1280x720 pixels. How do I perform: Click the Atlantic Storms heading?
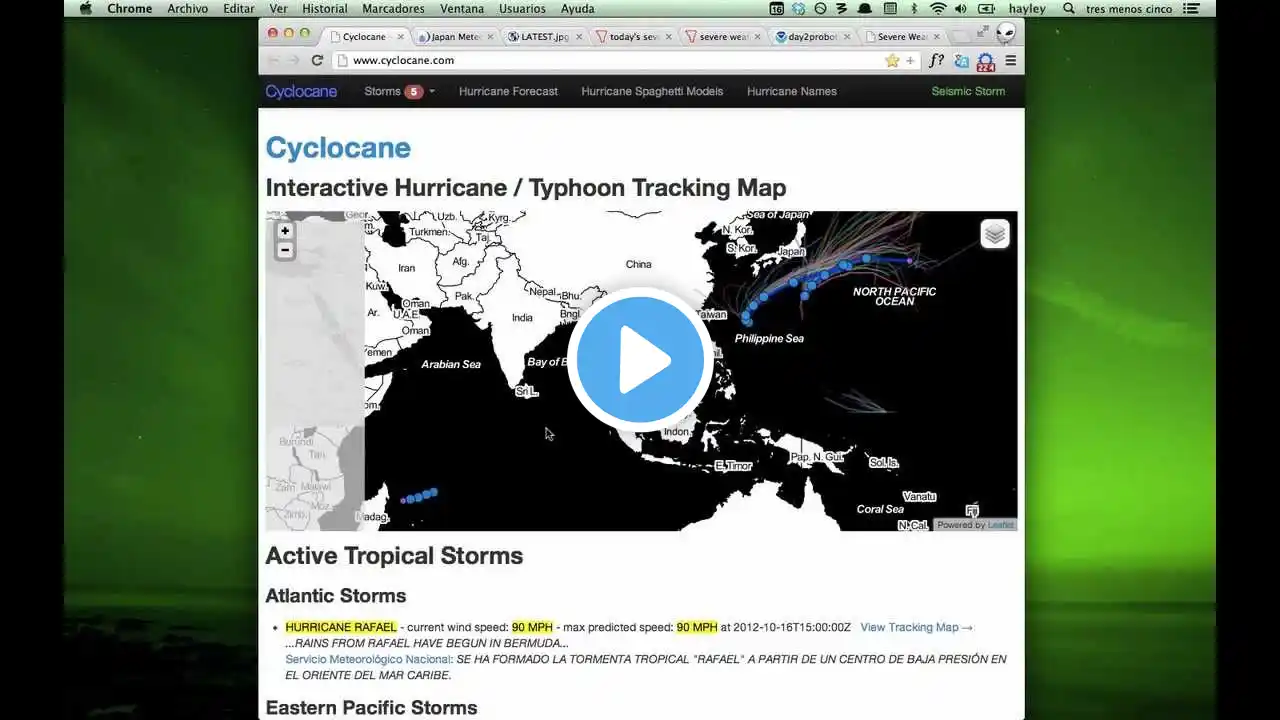tap(336, 596)
